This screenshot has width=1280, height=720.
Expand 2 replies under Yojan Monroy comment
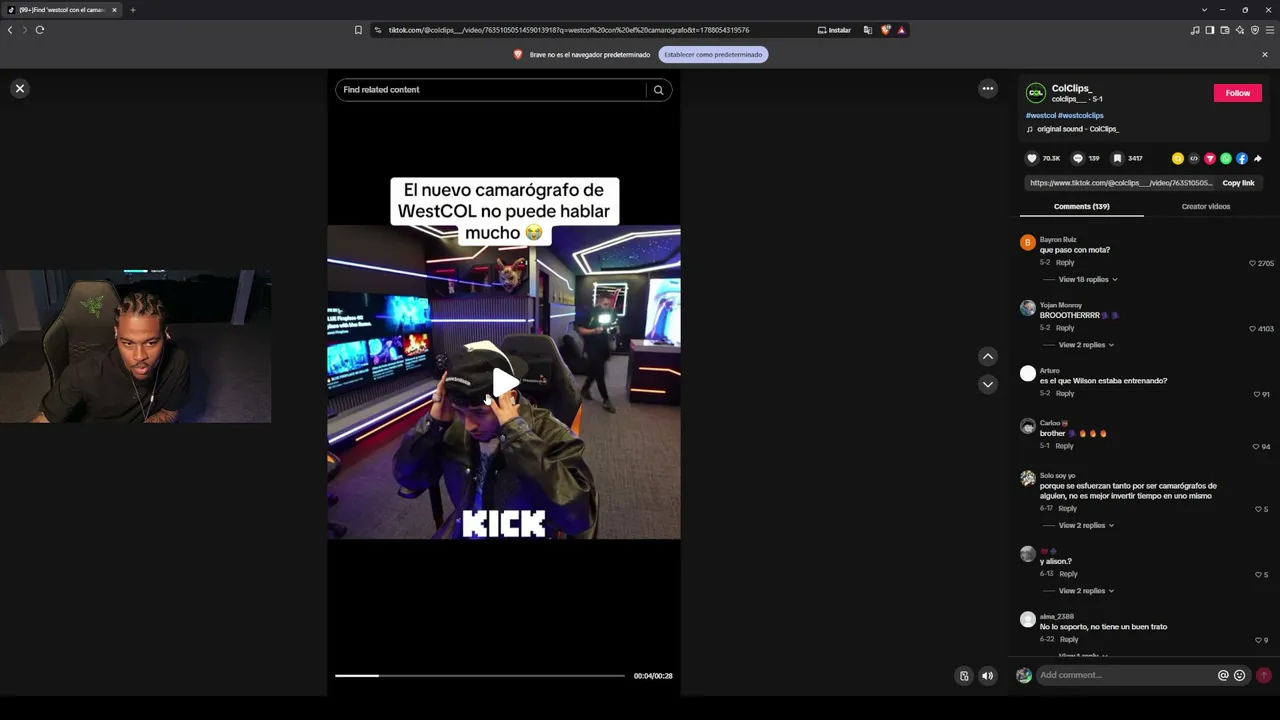click(x=1086, y=345)
